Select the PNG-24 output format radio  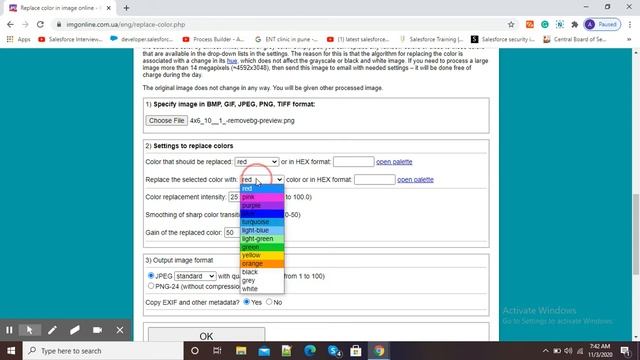(x=151, y=286)
